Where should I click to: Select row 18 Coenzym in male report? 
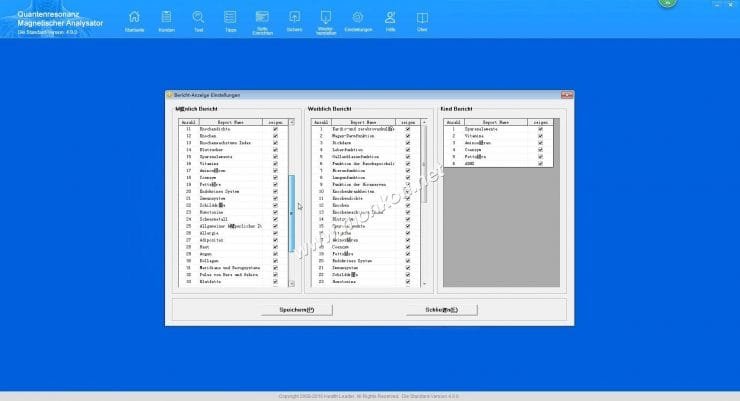(233, 177)
